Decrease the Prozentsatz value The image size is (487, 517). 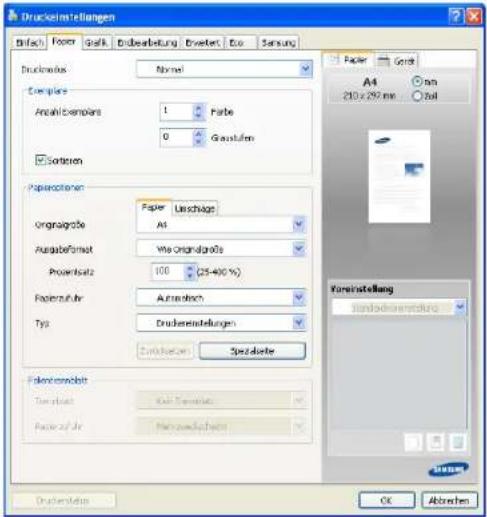[x=190, y=276]
